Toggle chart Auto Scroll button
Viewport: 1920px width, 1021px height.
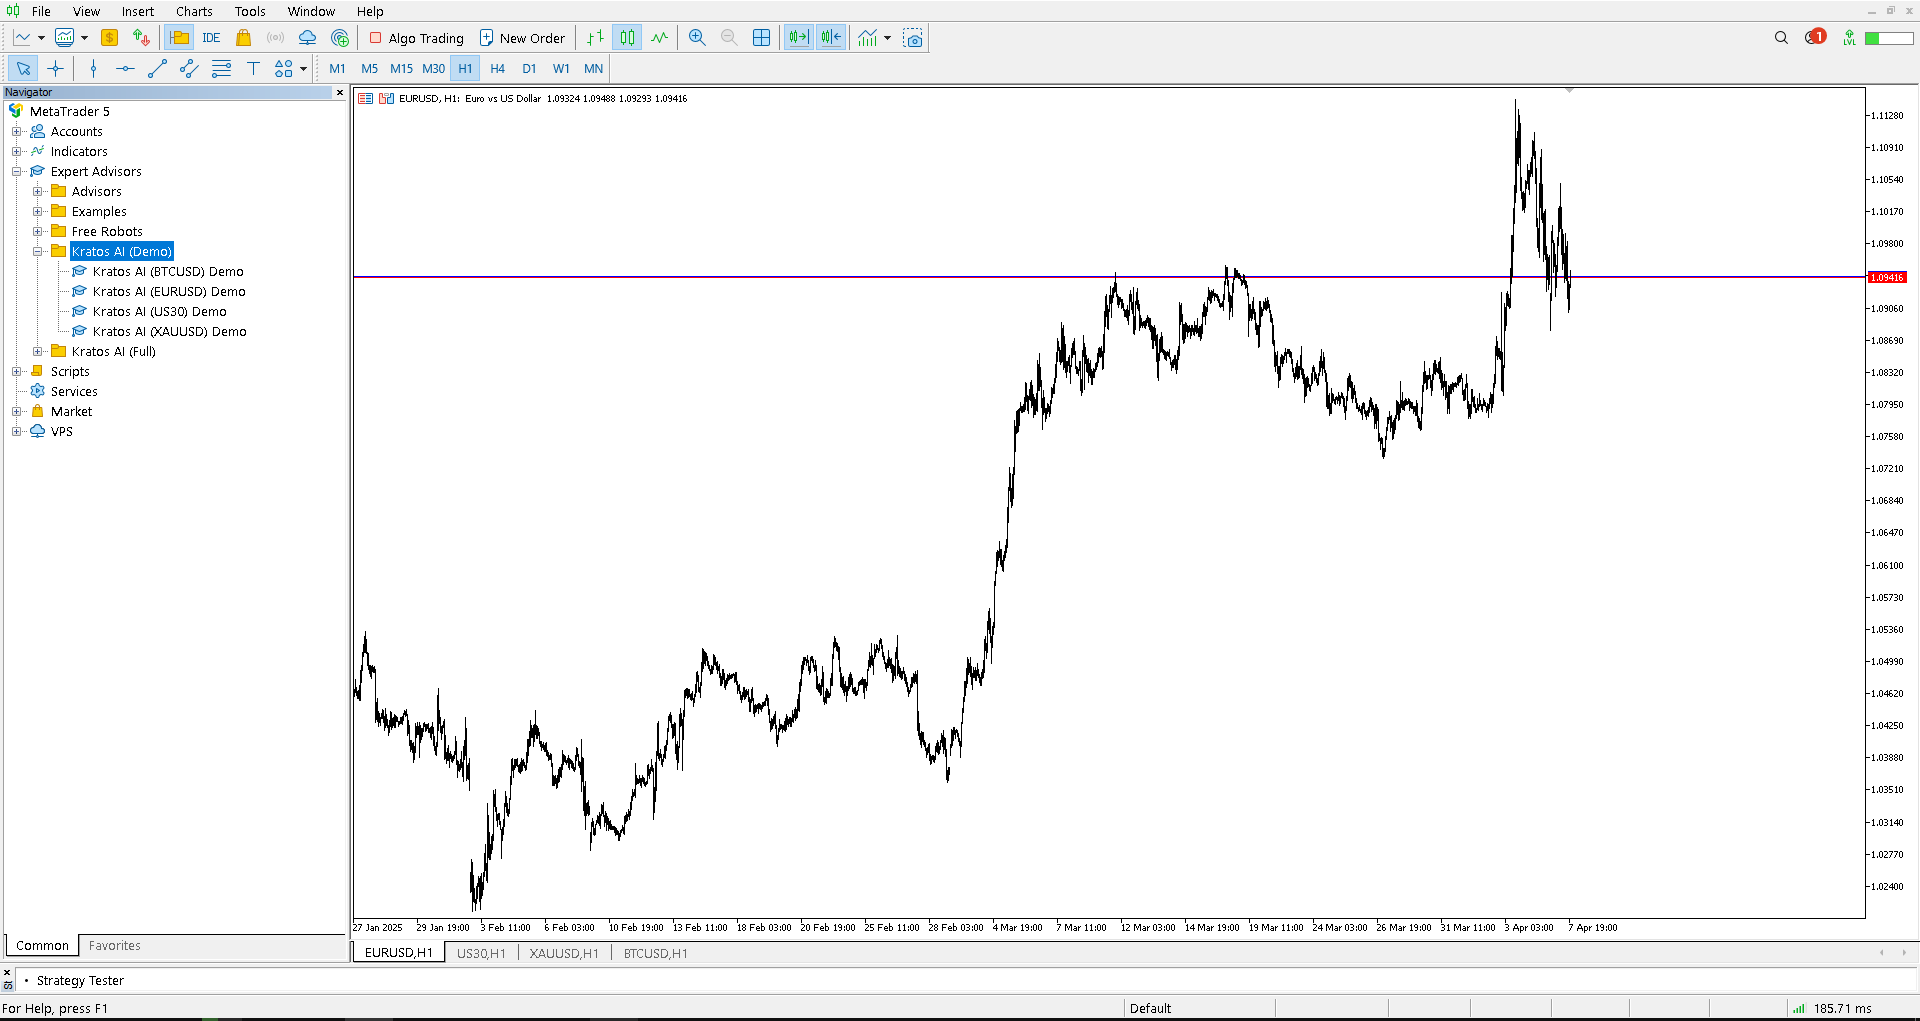click(x=798, y=38)
